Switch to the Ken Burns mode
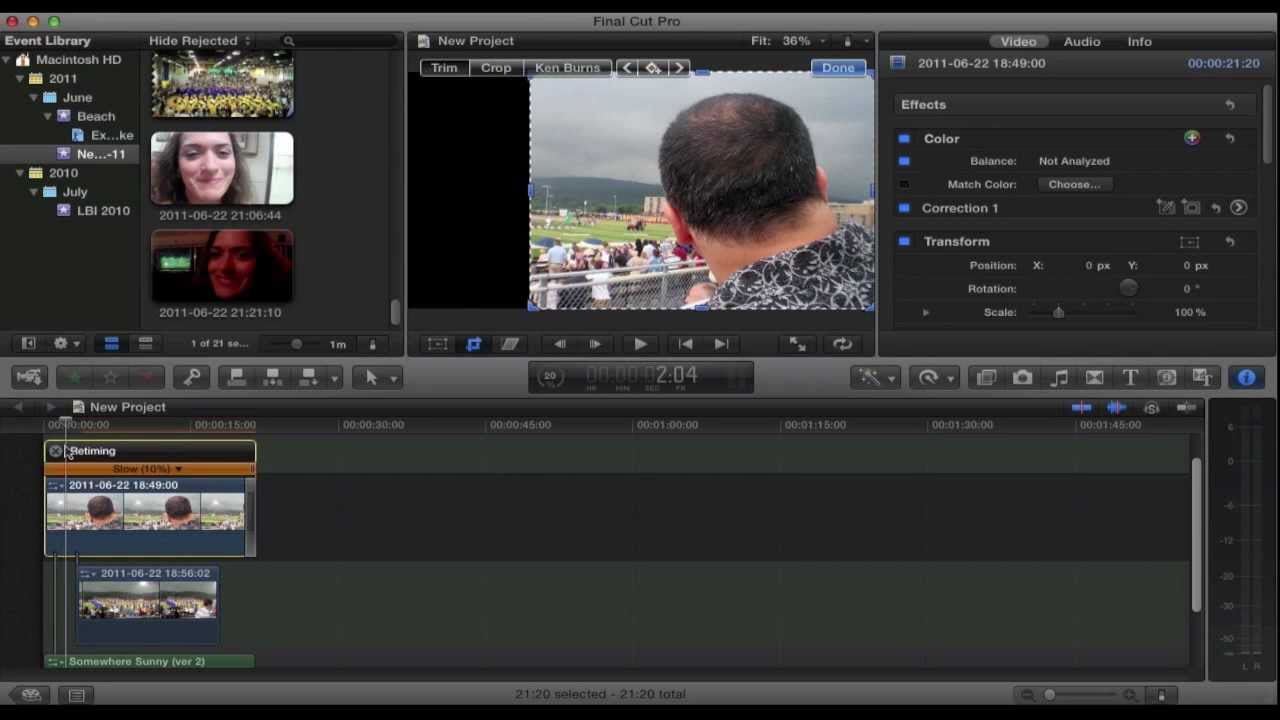 click(567, 68)
